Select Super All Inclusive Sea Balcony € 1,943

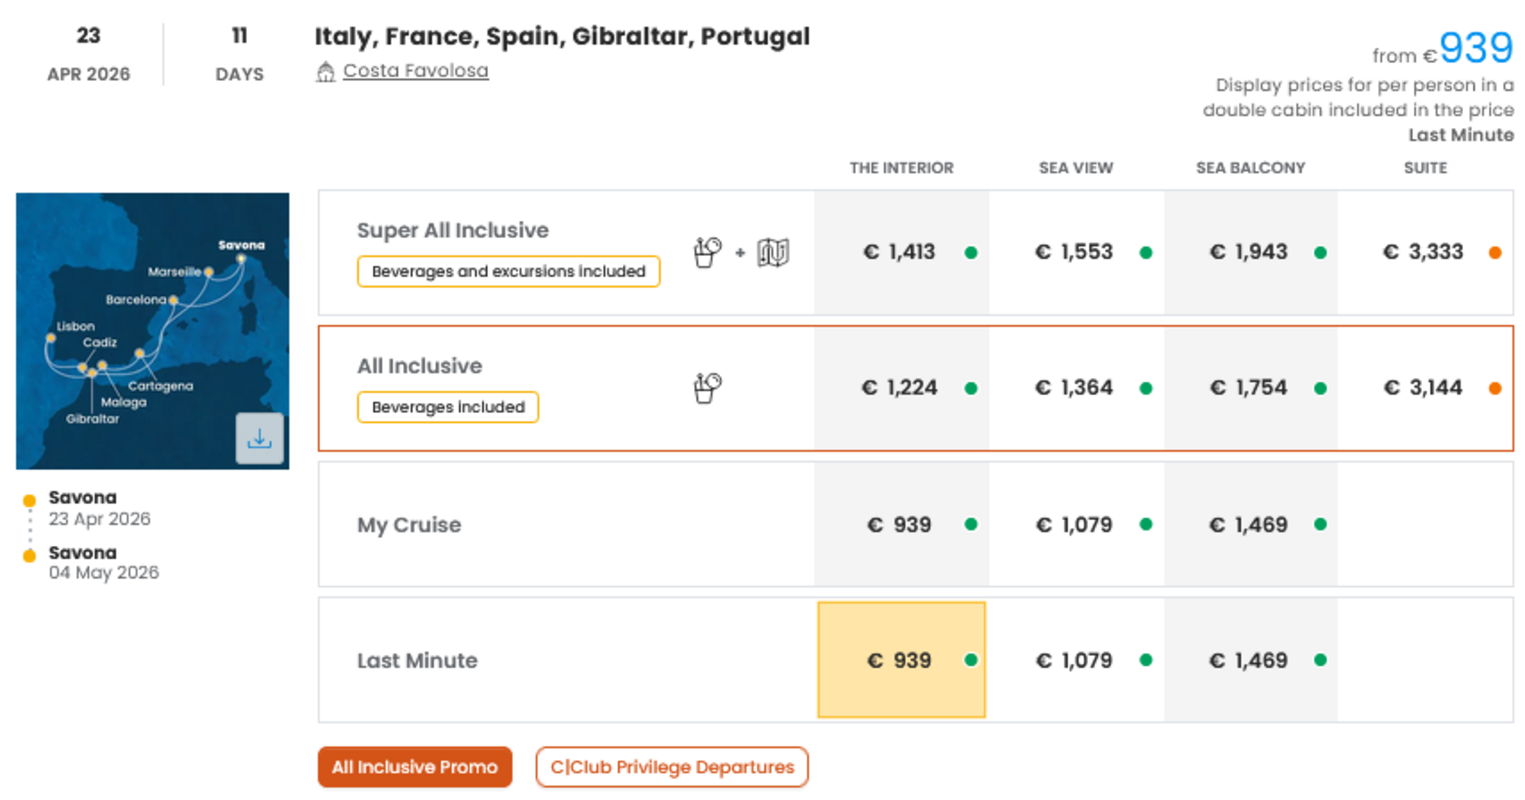pos(1249,252)
